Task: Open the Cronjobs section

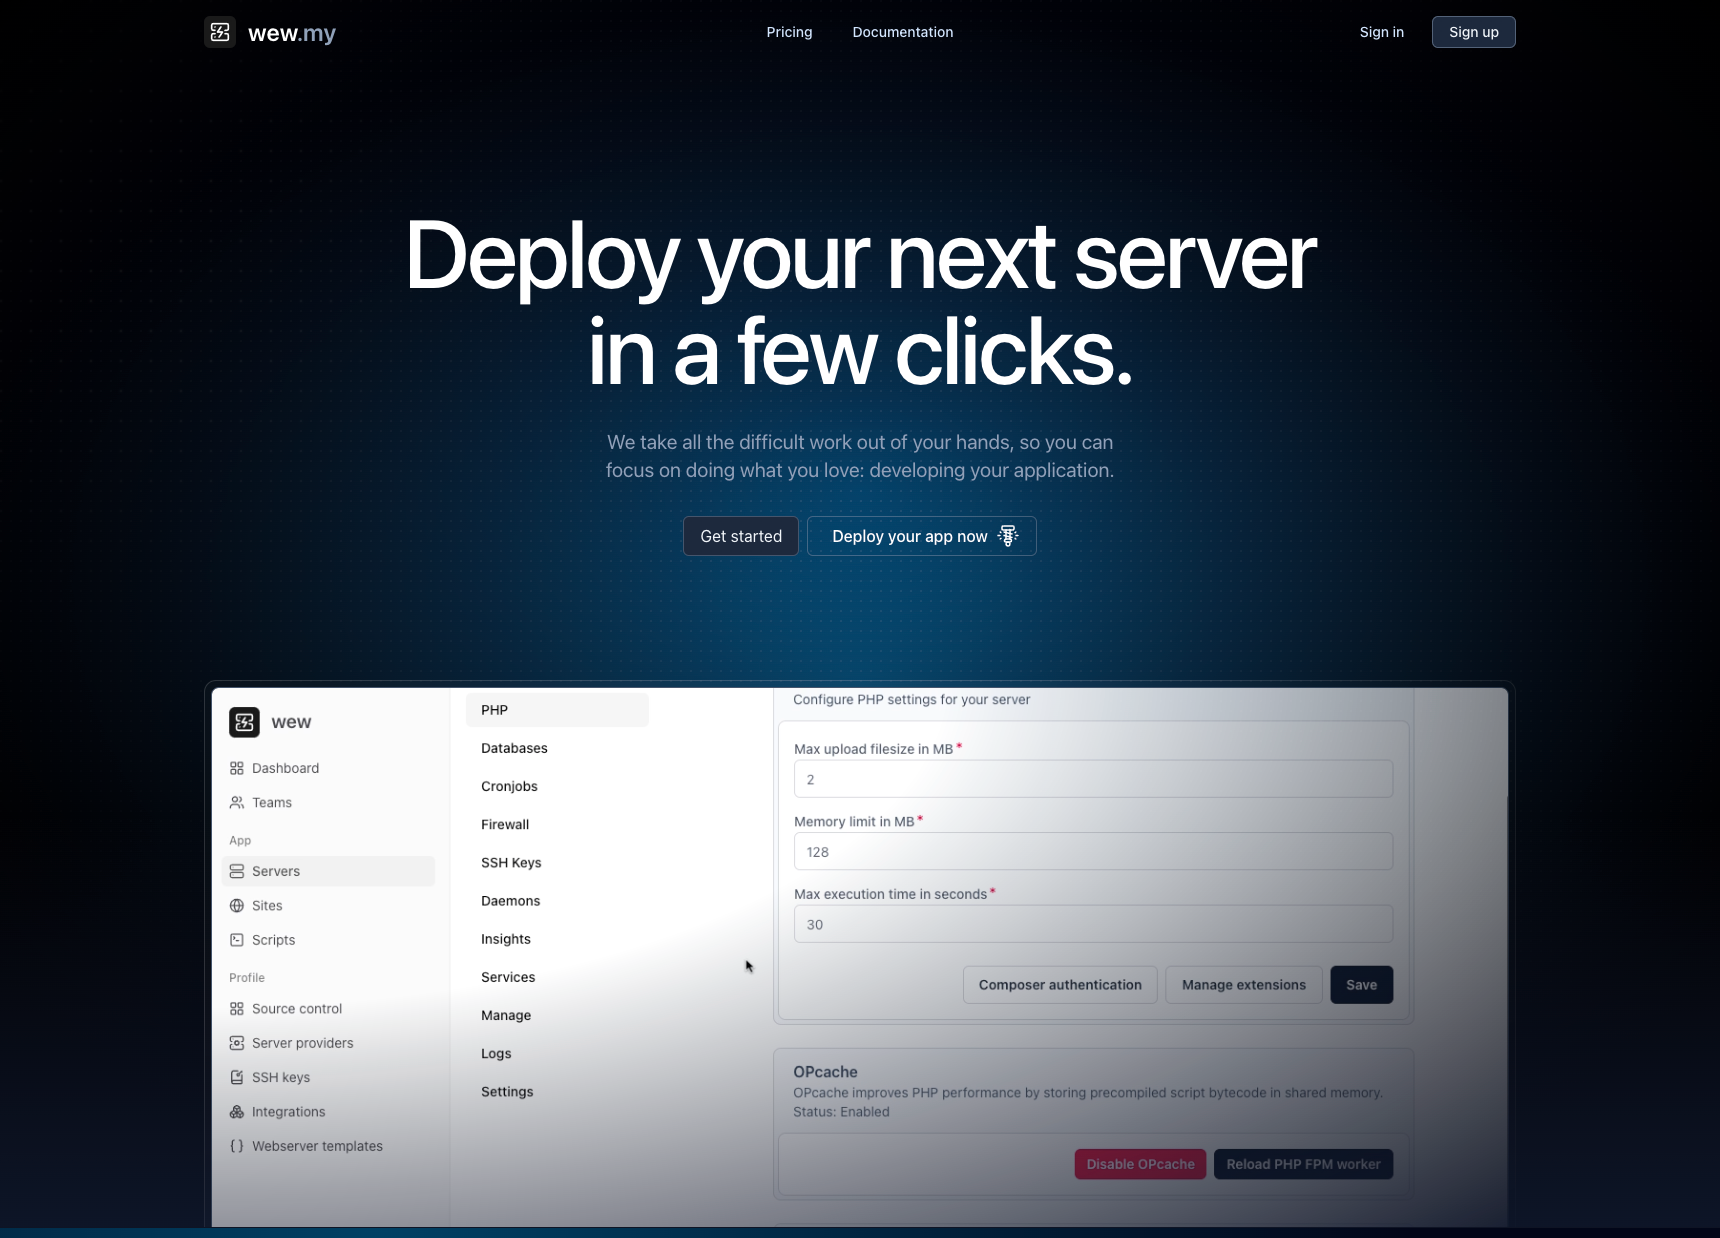Action: pos(509,786)
